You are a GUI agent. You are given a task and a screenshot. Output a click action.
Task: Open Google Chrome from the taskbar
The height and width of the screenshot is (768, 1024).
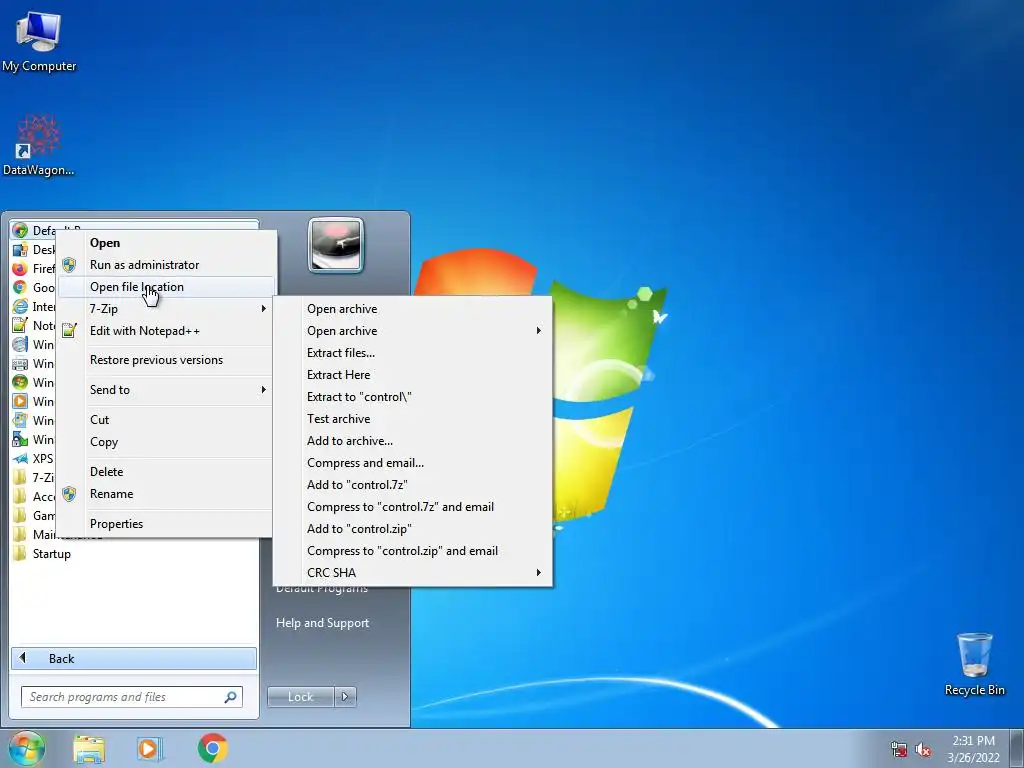212,748
